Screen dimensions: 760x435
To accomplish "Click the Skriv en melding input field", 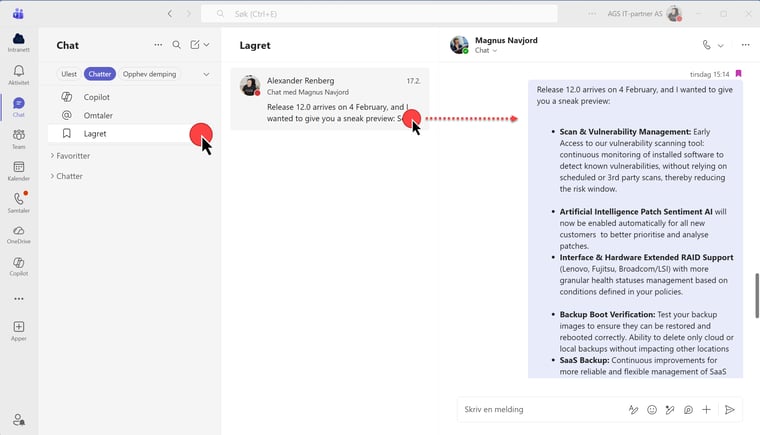I will [x=540, y=409].
